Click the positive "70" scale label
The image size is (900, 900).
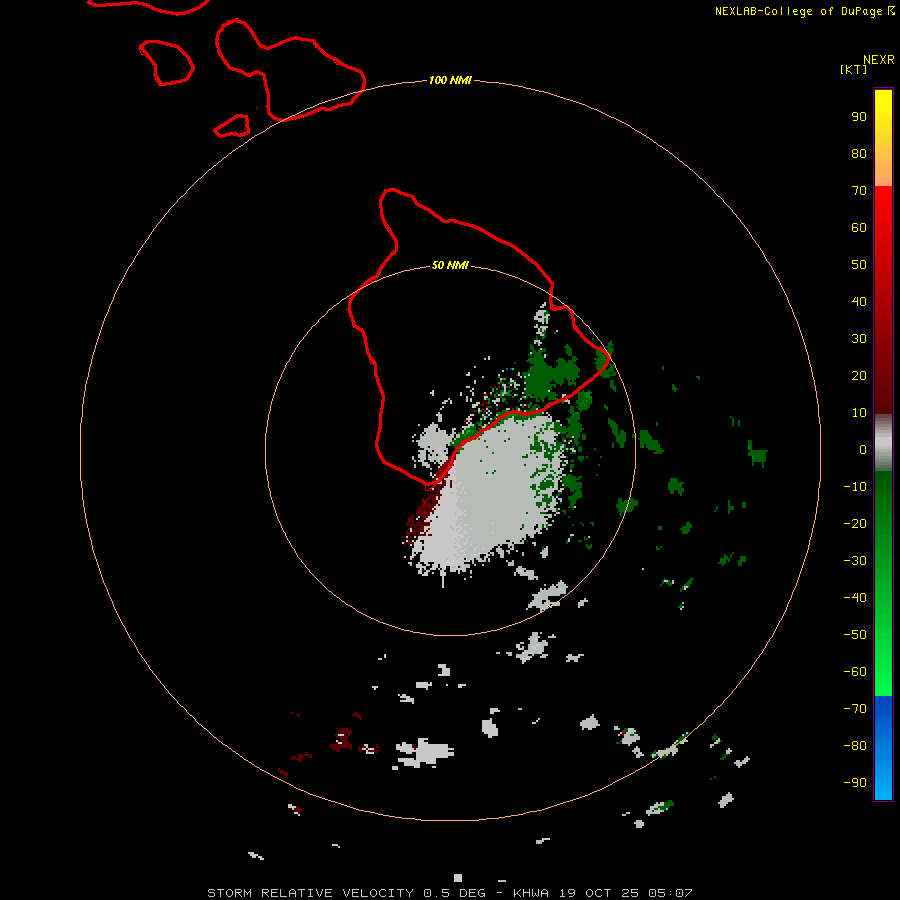pos(859,191)
